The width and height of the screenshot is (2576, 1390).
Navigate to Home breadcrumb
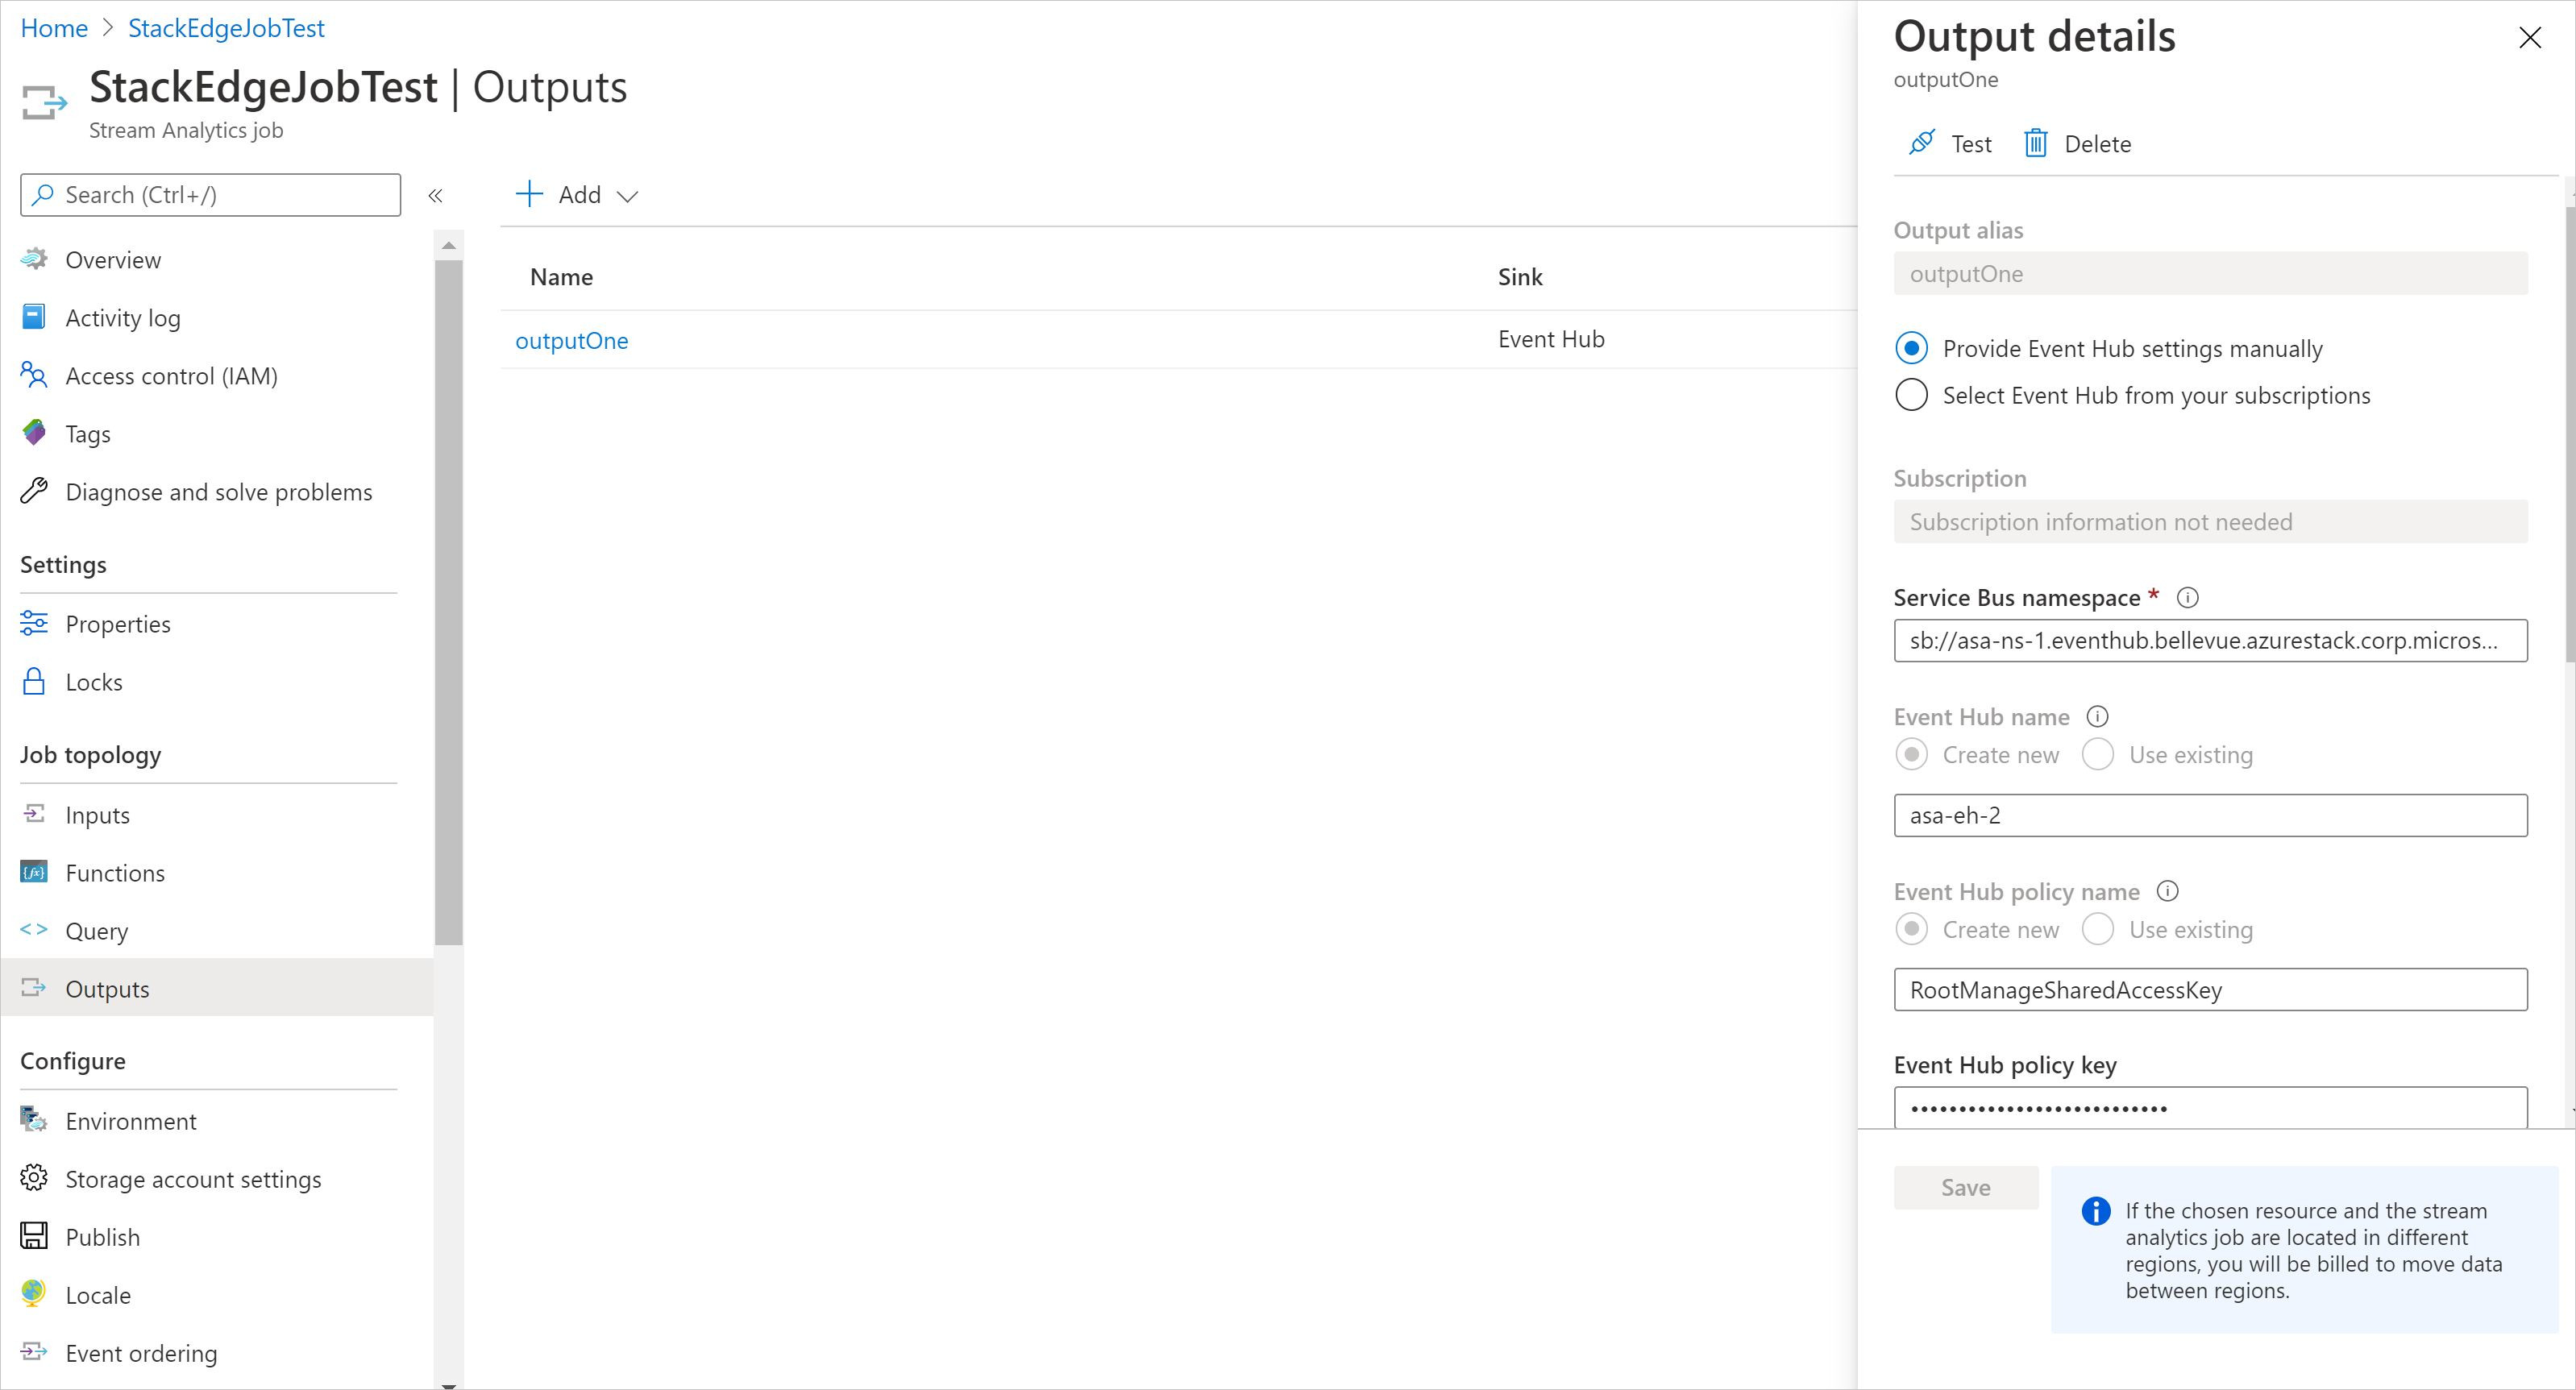[54, 28]
